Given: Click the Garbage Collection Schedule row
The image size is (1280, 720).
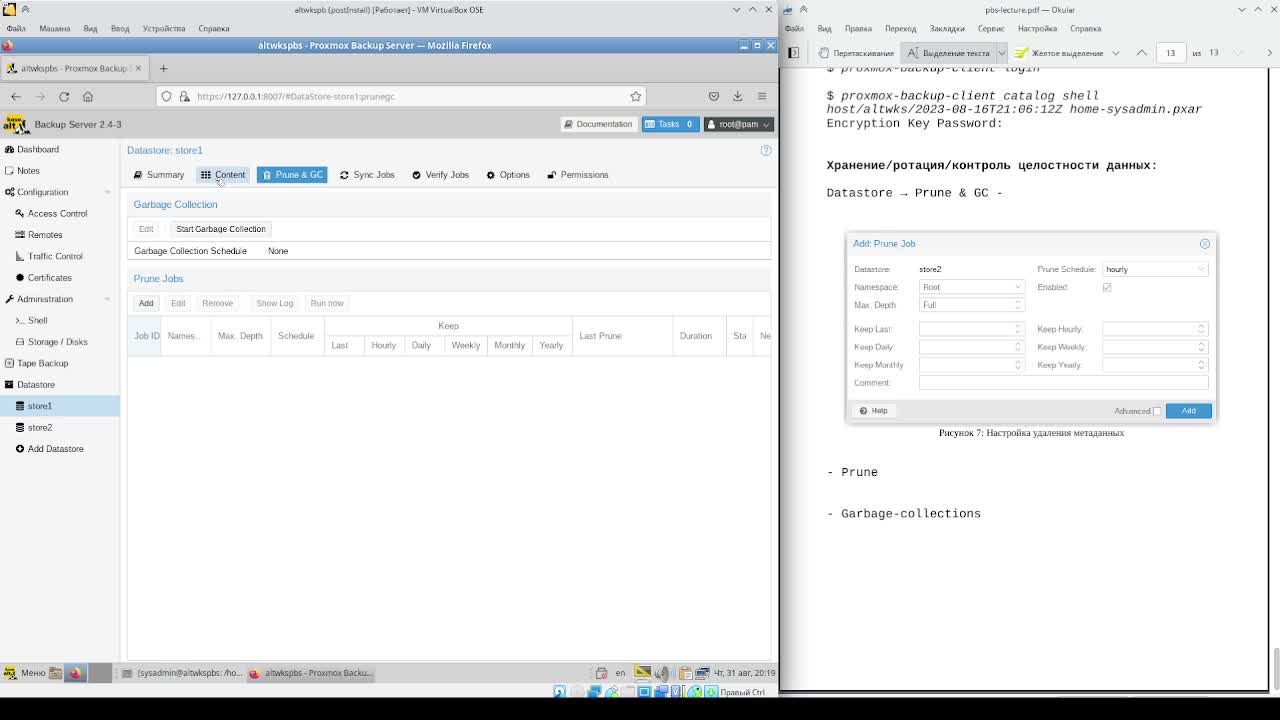Looking at the screenshot, I should (x=450, y=251).
